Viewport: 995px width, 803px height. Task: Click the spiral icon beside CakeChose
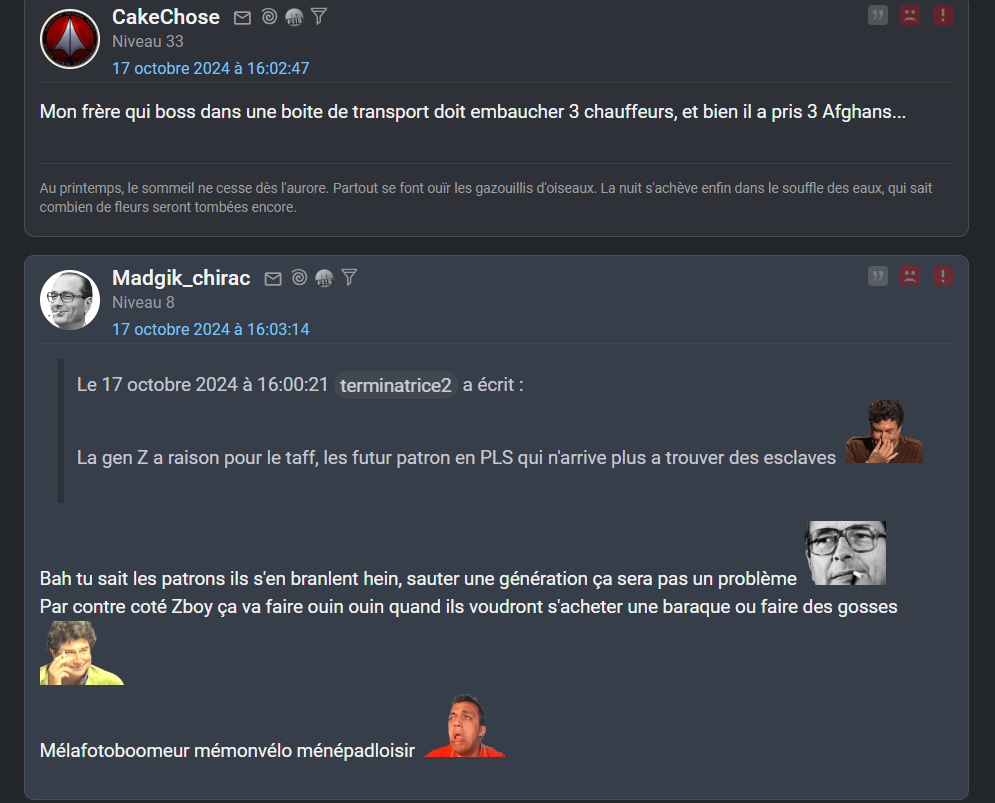[x=269, y=17]
